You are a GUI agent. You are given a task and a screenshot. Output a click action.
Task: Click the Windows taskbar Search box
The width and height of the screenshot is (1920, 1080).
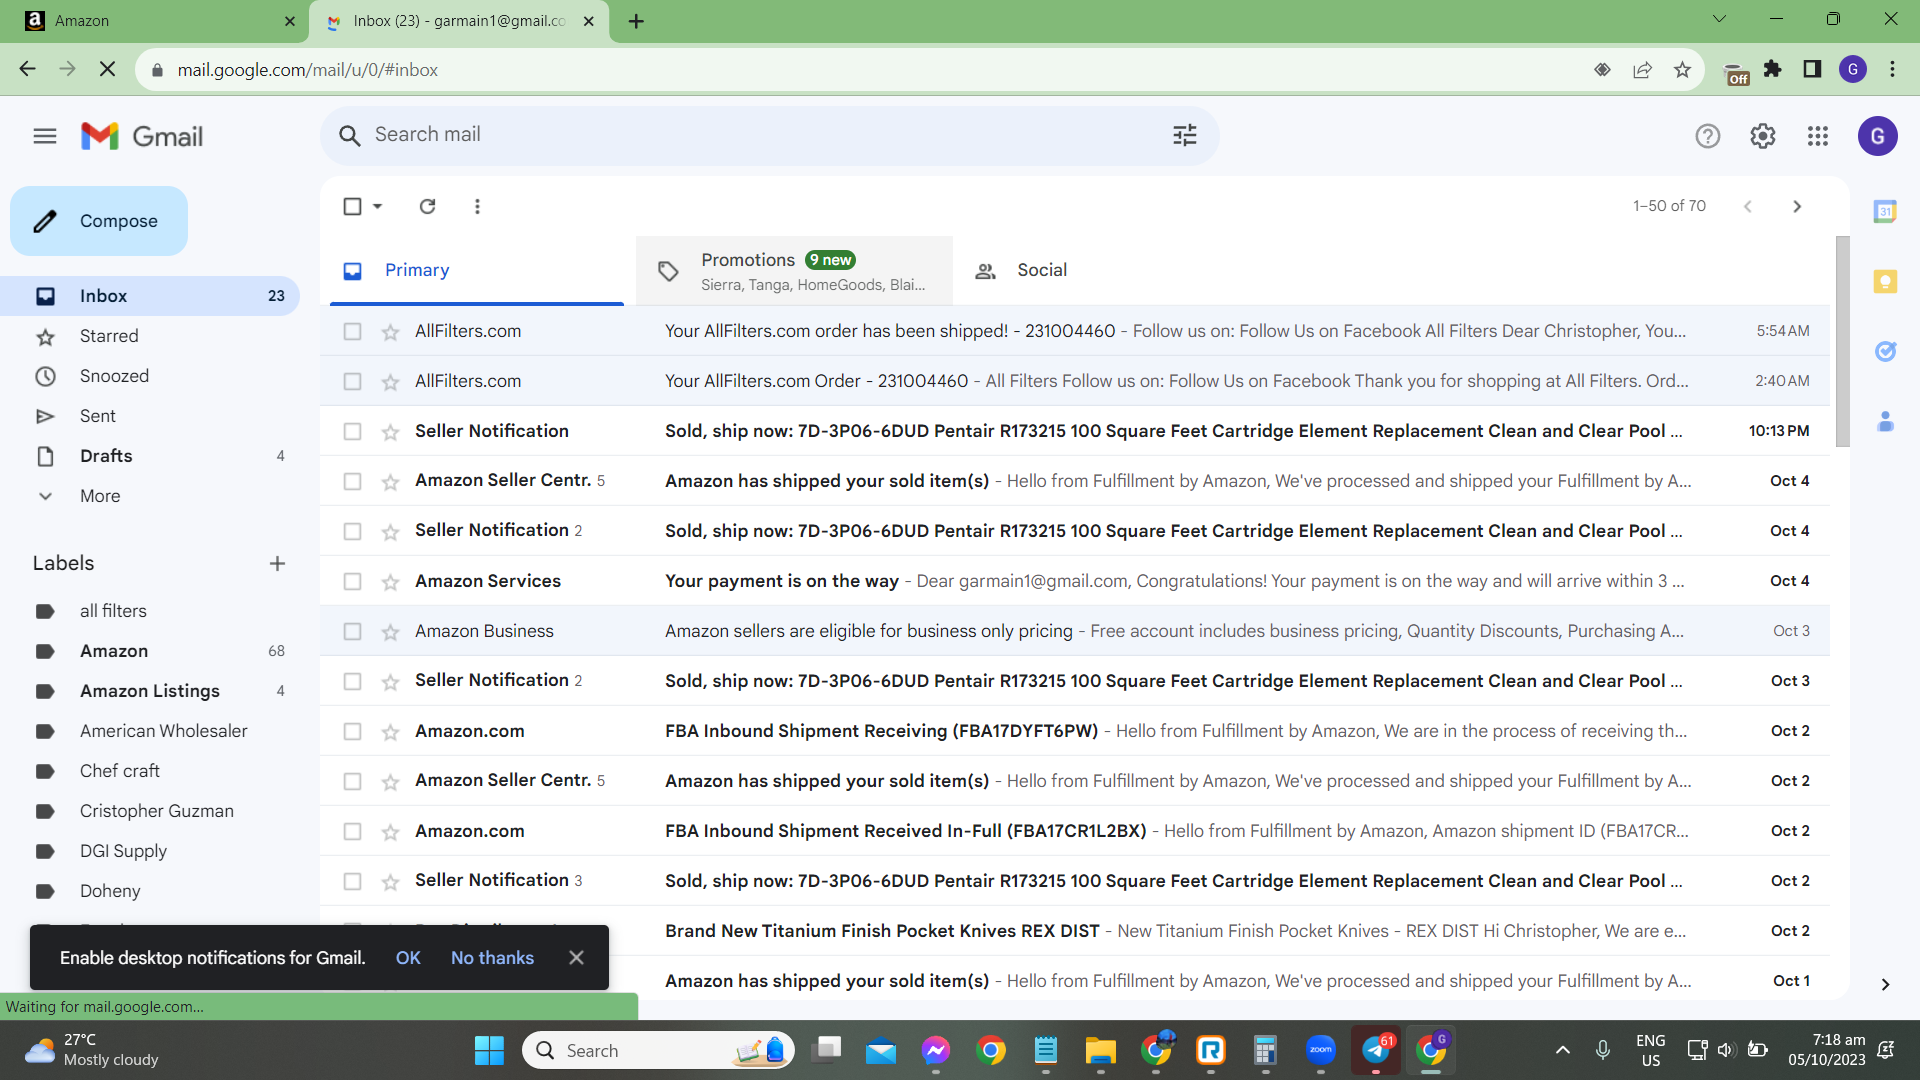click(x=658, y=1050)
